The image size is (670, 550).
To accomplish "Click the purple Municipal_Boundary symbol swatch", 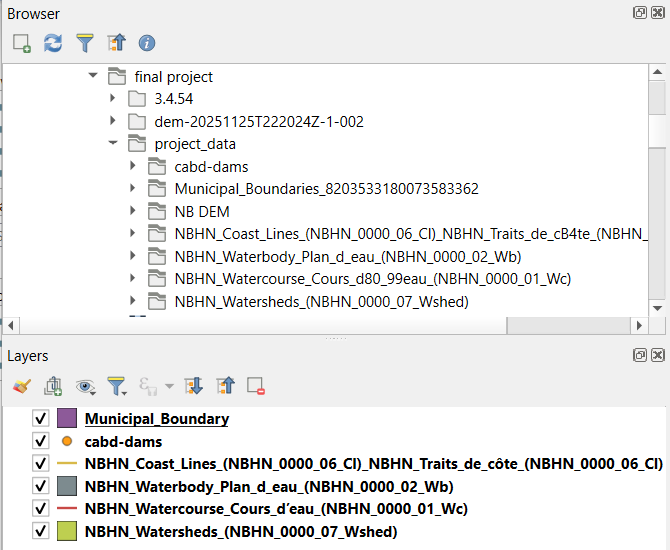I will click(67, 419).
